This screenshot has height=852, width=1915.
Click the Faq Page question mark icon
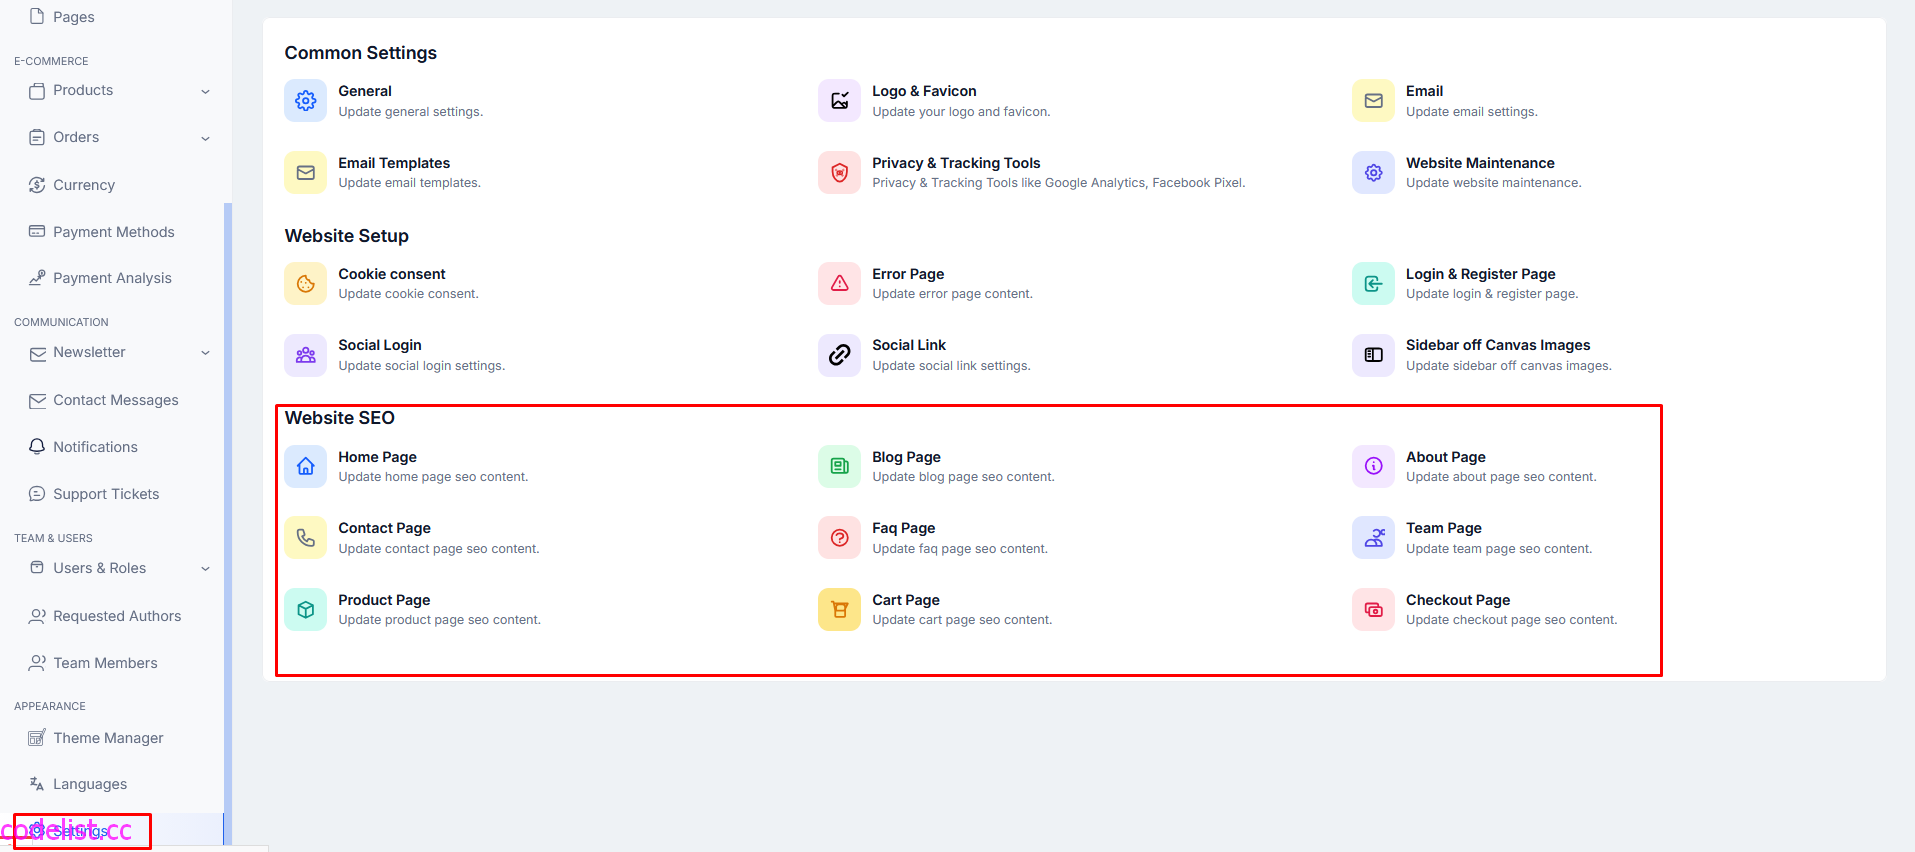[839, 538]
